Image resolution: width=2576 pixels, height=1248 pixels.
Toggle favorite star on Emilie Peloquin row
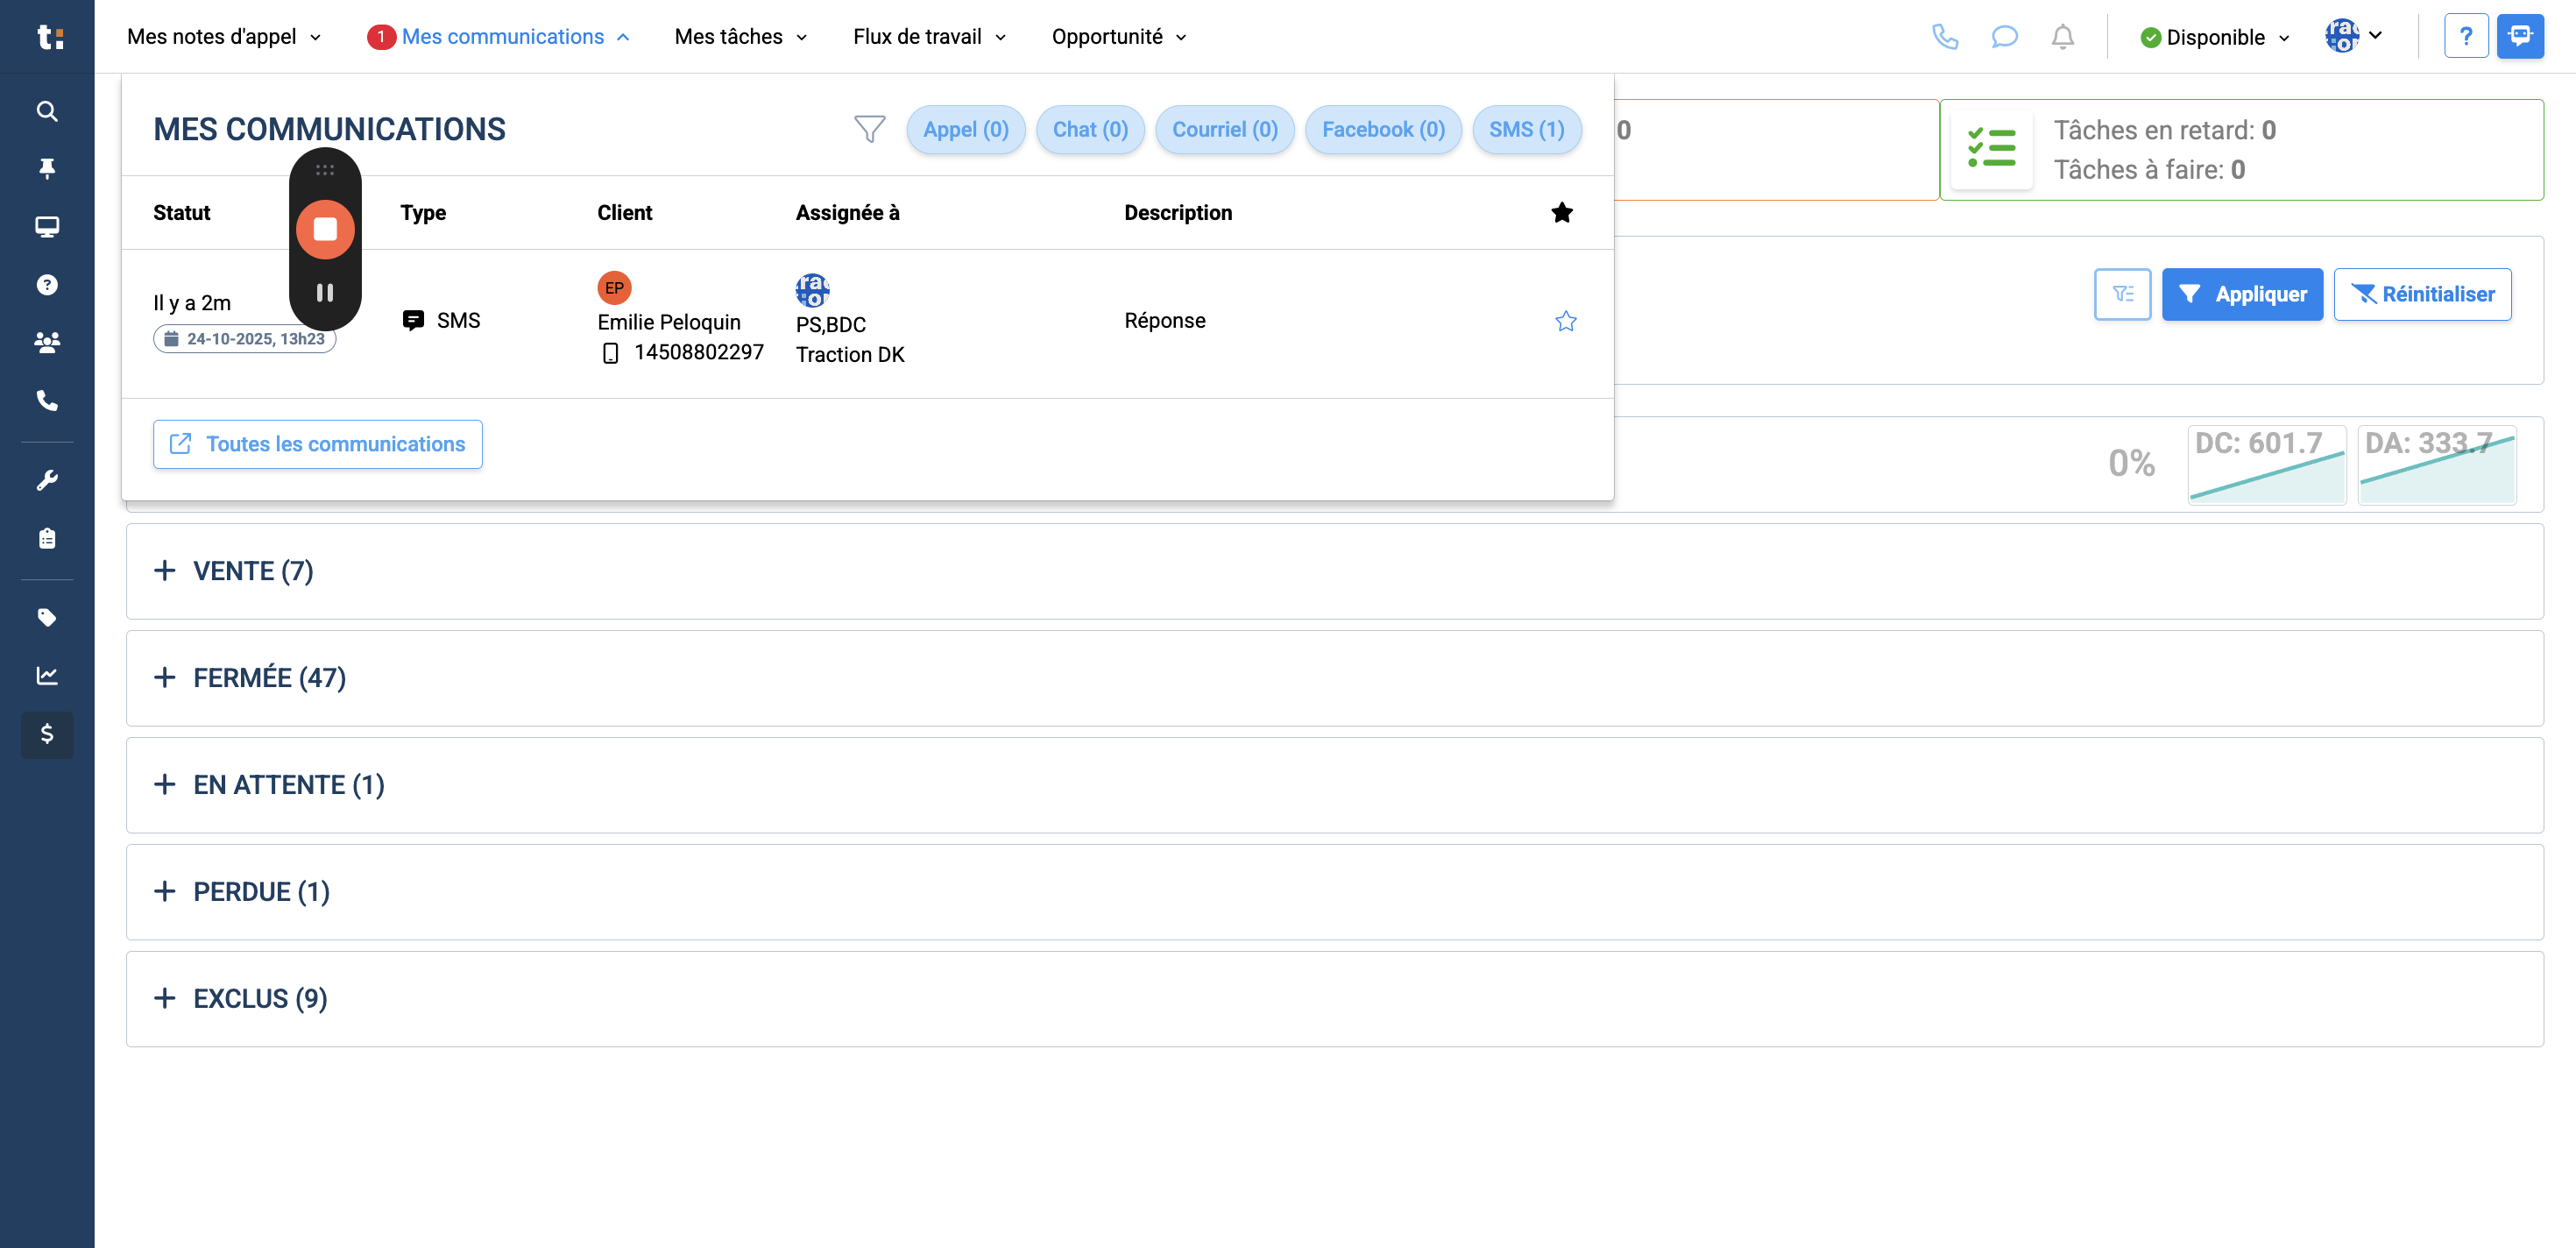pyautogui.click(x=1565, y=321)
